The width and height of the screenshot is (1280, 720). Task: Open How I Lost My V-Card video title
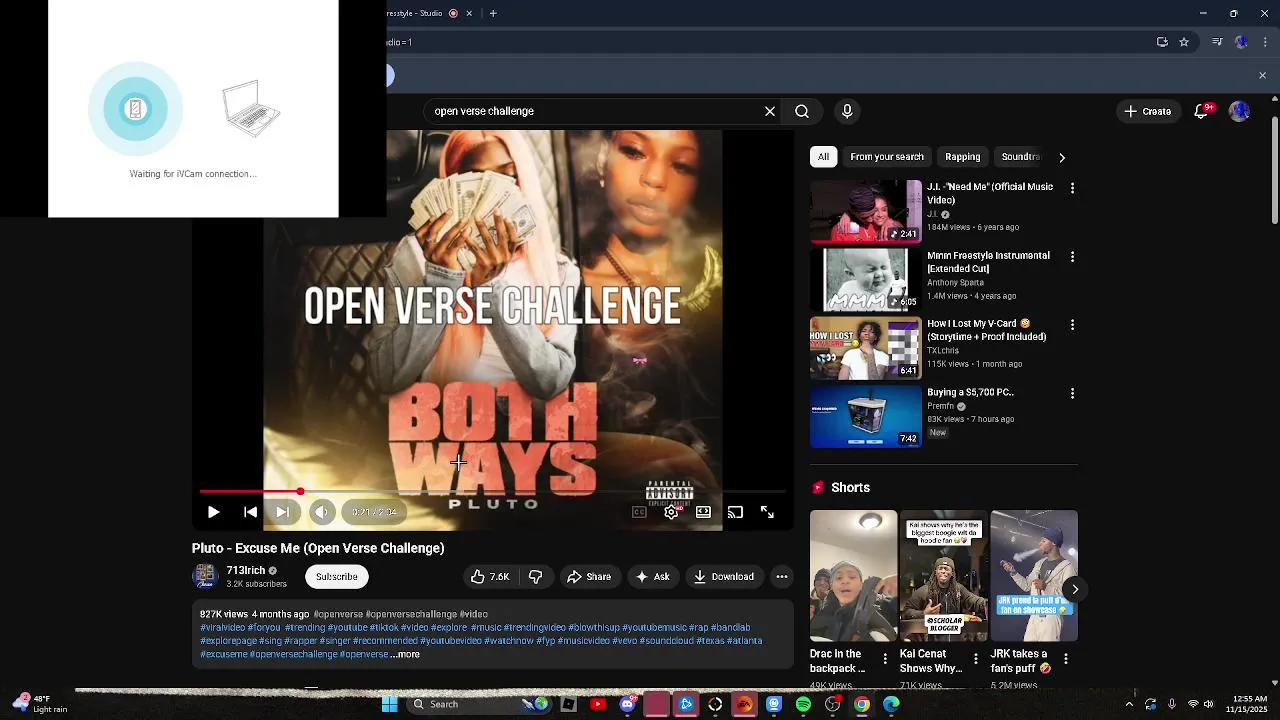click(986, 330)
